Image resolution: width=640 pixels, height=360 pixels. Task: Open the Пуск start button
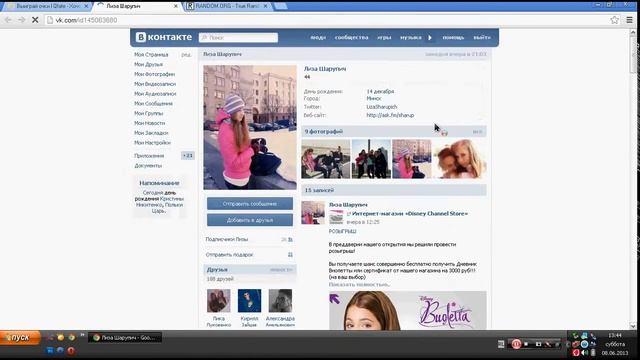pyautogui.click(x=20, y=338)
